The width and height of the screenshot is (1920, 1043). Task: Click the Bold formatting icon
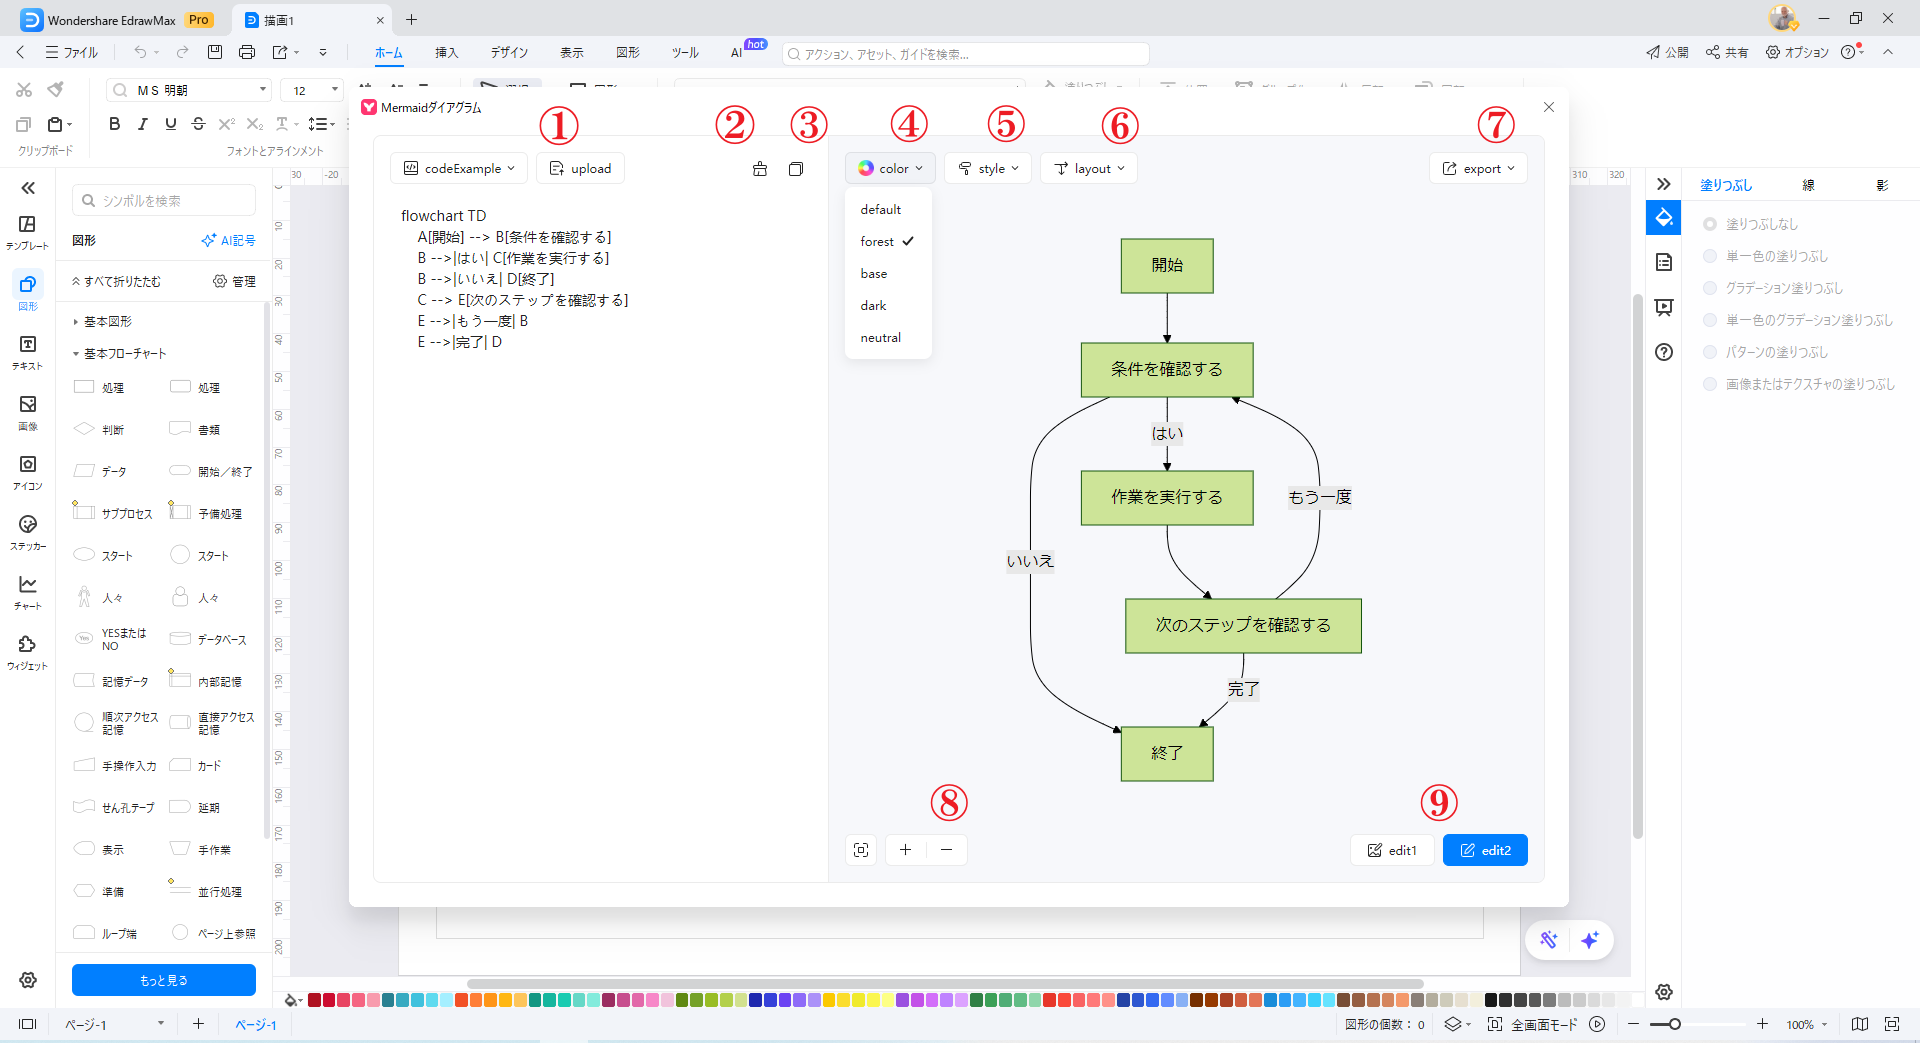pos(115,124)
